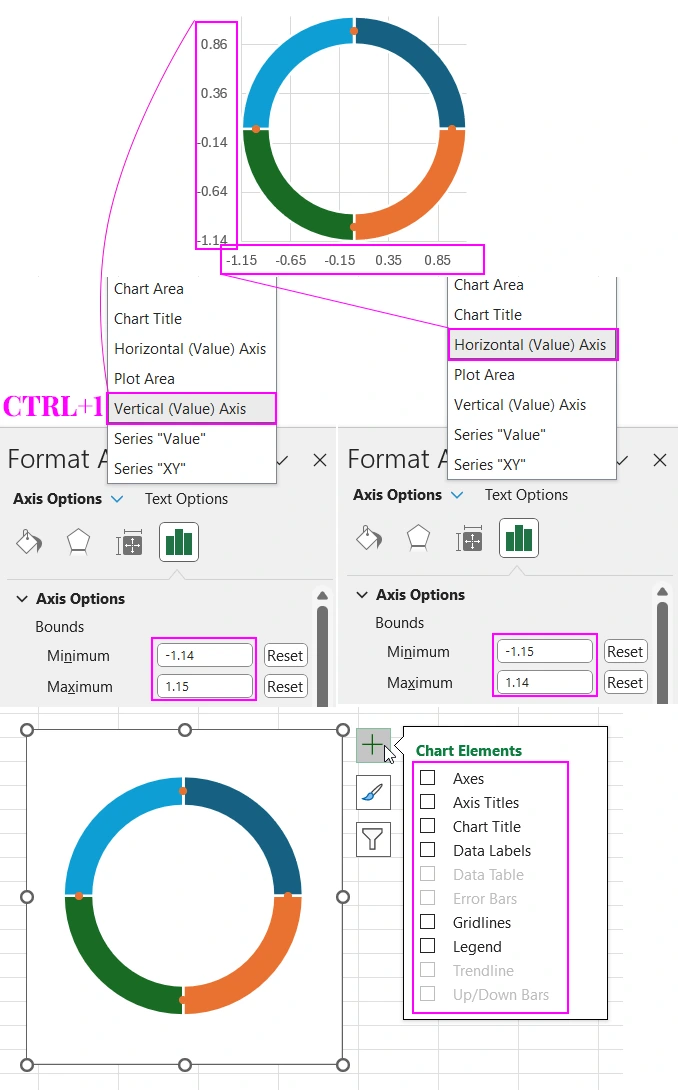
Task: Open Size & Properties in pane showing Minimum -1.15
Action: (x=470, y=539)
